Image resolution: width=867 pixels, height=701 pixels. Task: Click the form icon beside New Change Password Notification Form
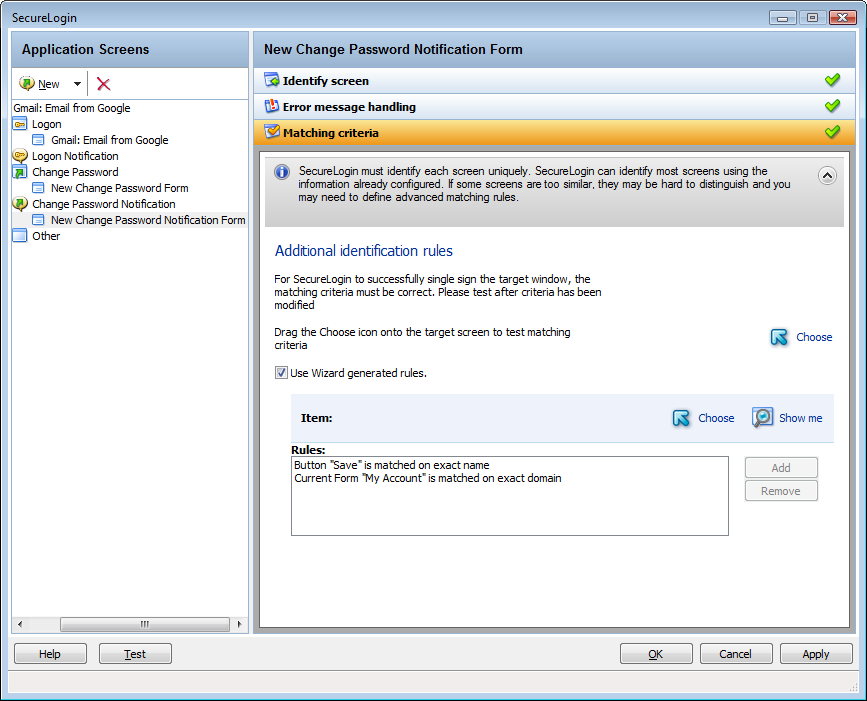tap(38, 220)
